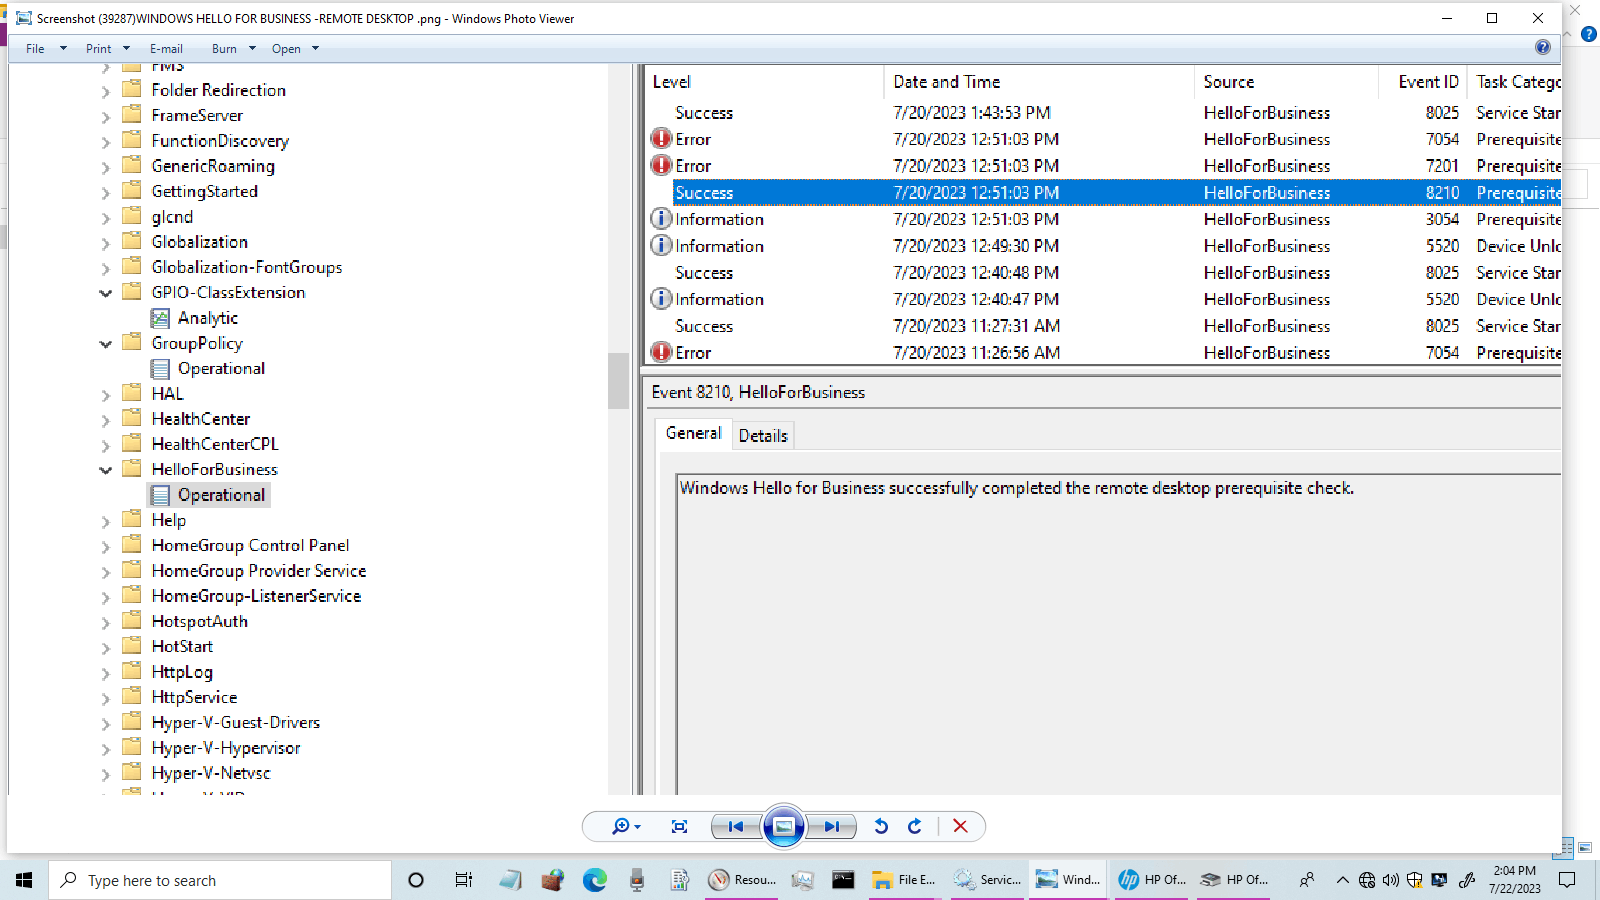Click the Date and Time column header

click(1039, 82)
